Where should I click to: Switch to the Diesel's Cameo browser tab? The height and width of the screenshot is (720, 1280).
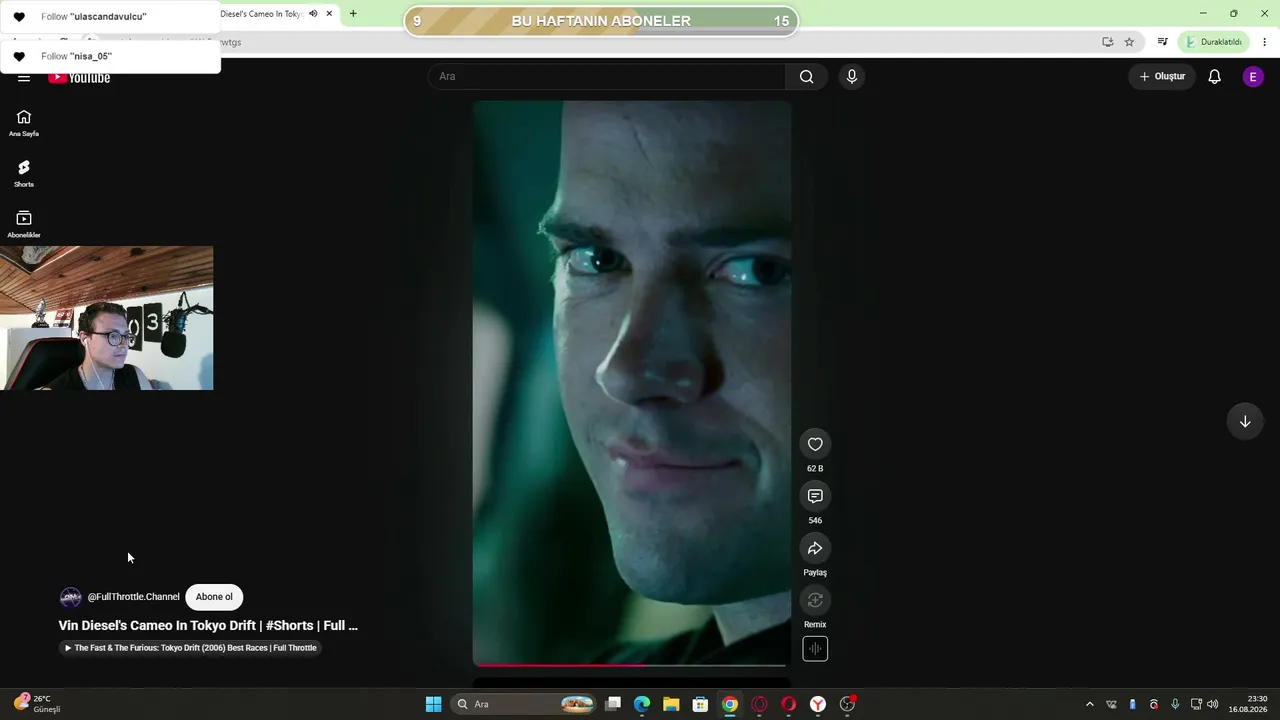click(x=262, y=14)
